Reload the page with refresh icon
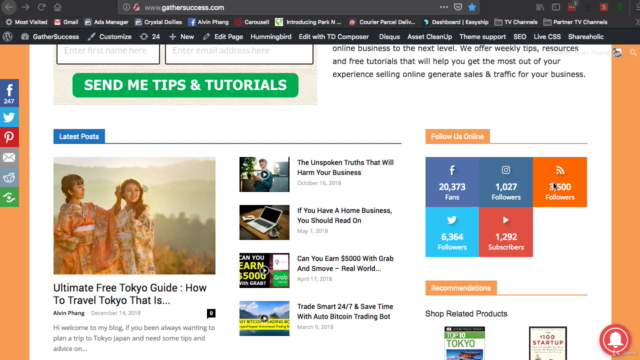Image resolution: width=640 pixels, height=360 pixels. click(x=42, y=7)
